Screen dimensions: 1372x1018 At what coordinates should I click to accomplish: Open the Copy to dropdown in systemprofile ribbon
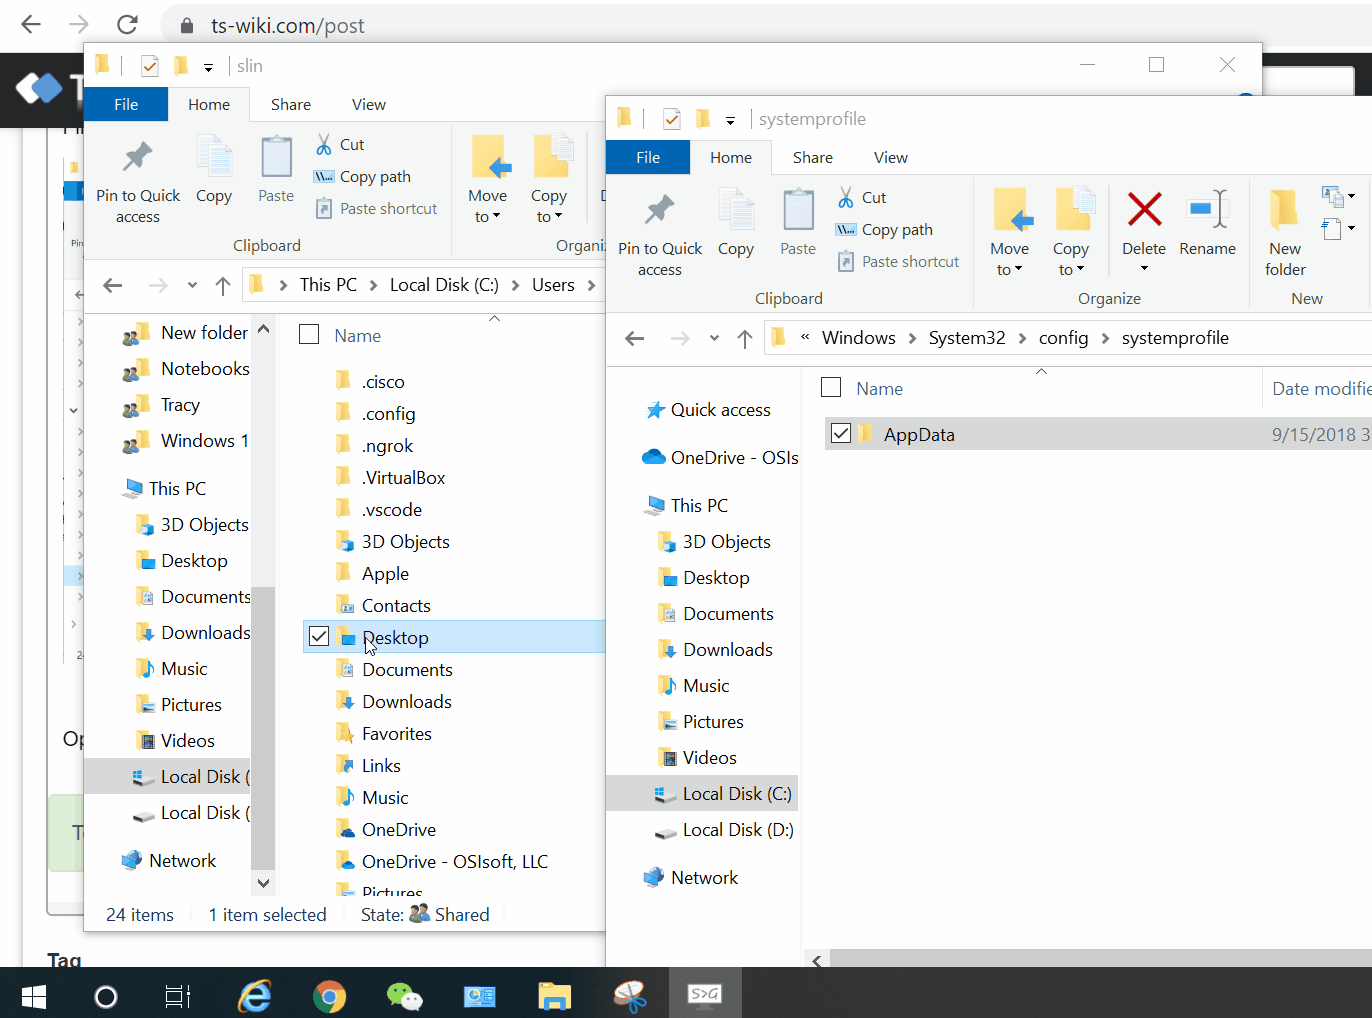pyautogui.click(x=1070, y=258)
